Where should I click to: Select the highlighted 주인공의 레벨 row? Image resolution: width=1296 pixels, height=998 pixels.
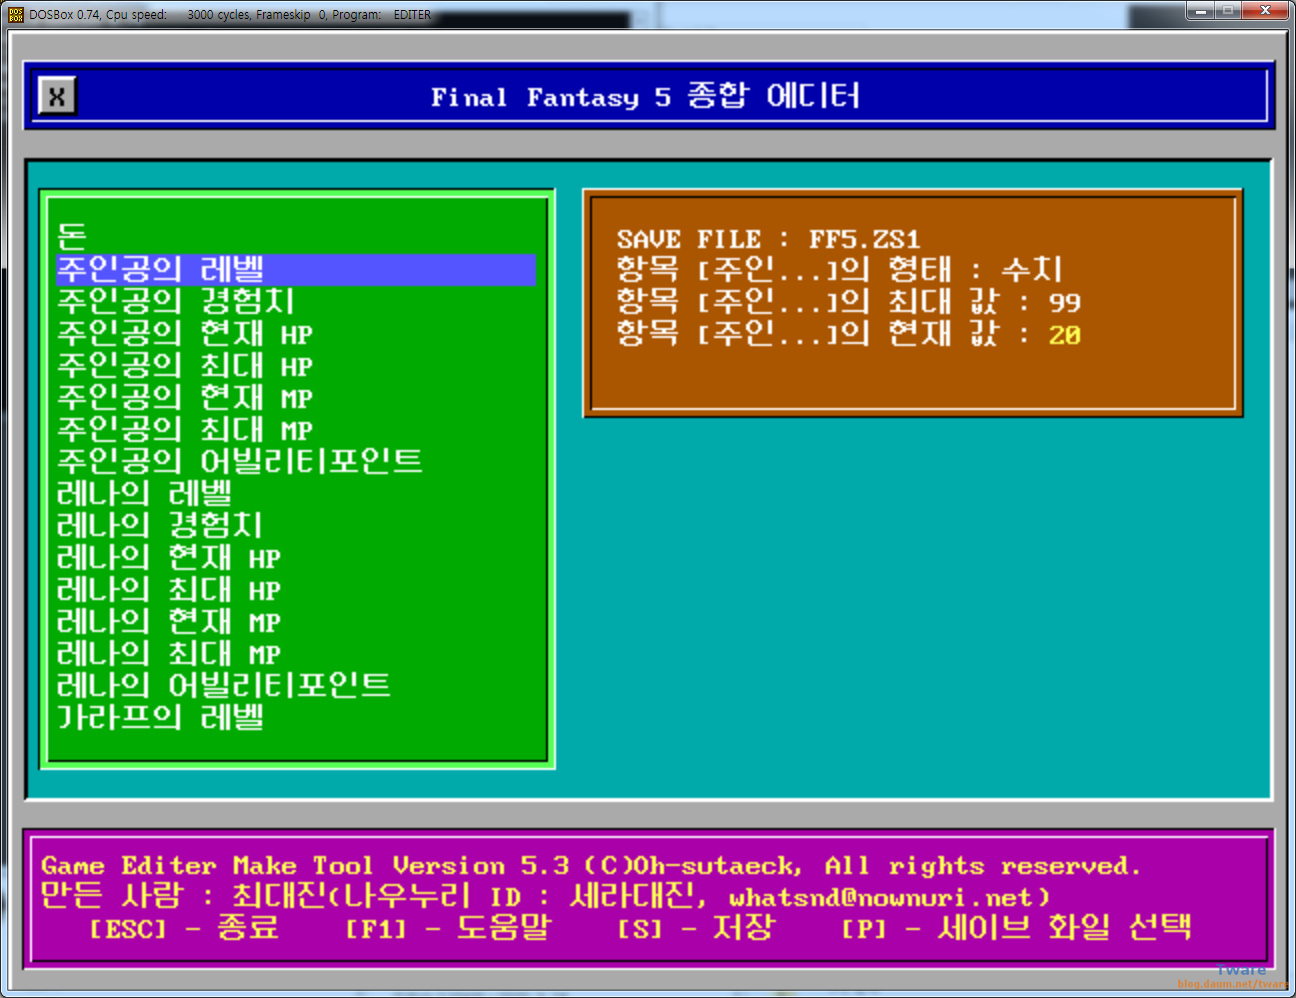tap(296, 270)
